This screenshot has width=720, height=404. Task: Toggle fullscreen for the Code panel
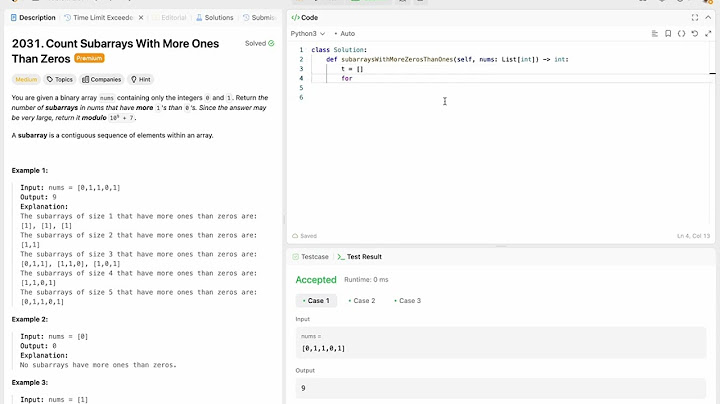click(x=695, y=17)
